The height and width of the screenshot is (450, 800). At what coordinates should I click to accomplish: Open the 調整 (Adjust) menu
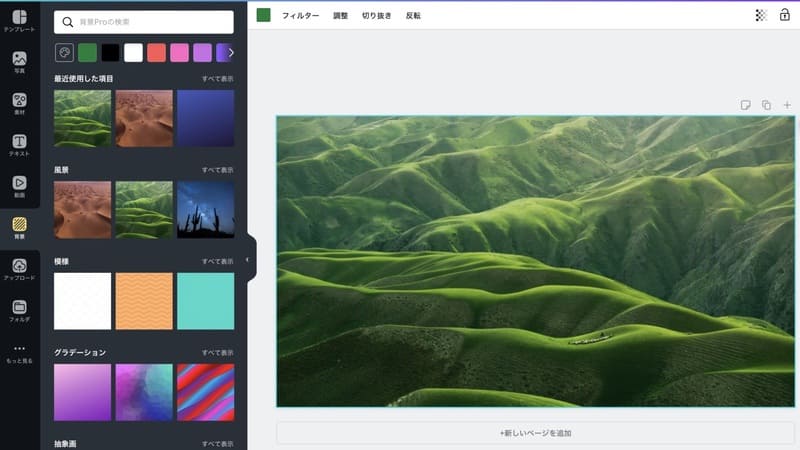(x=340, y=16)
